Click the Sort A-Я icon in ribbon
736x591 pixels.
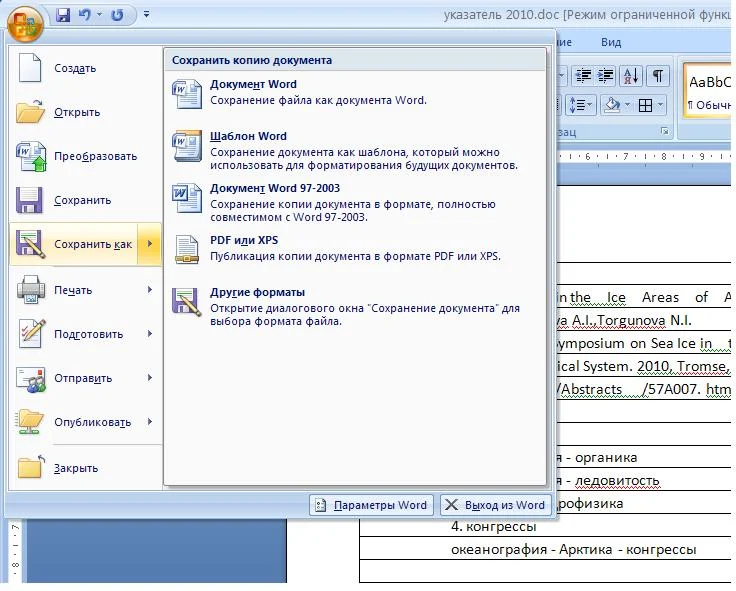(631, 76)
